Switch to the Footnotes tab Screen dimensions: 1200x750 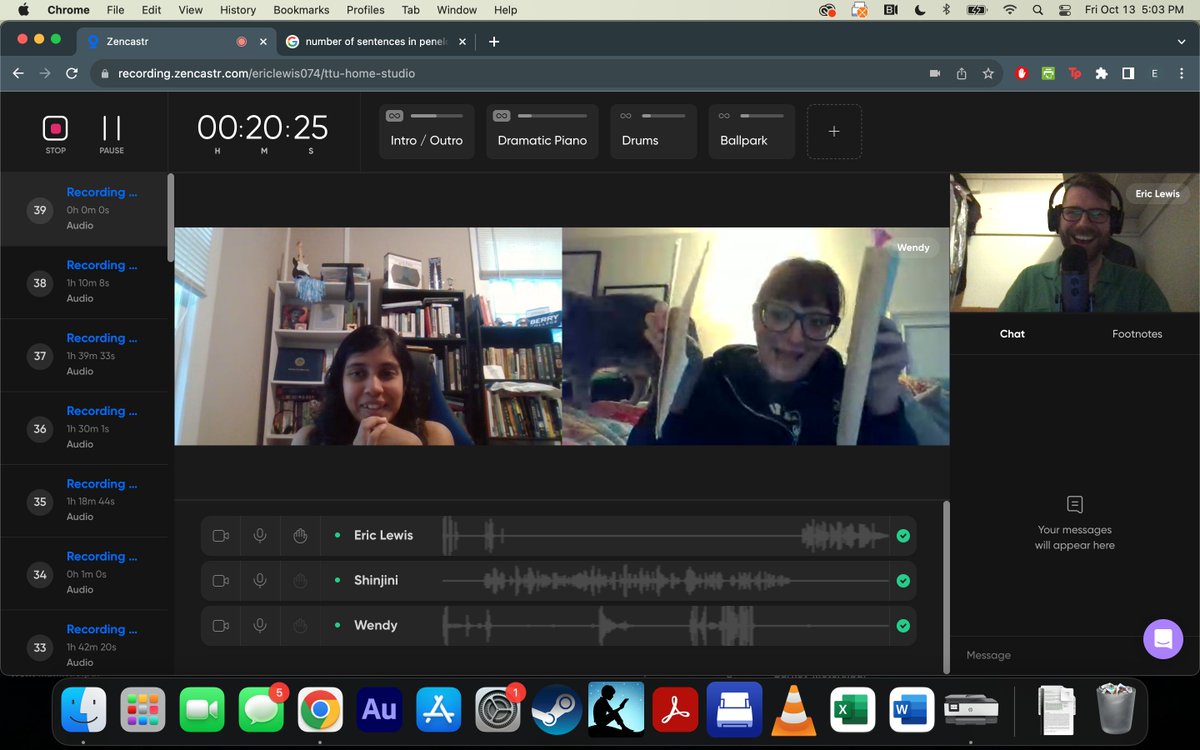click(1136, 333)
